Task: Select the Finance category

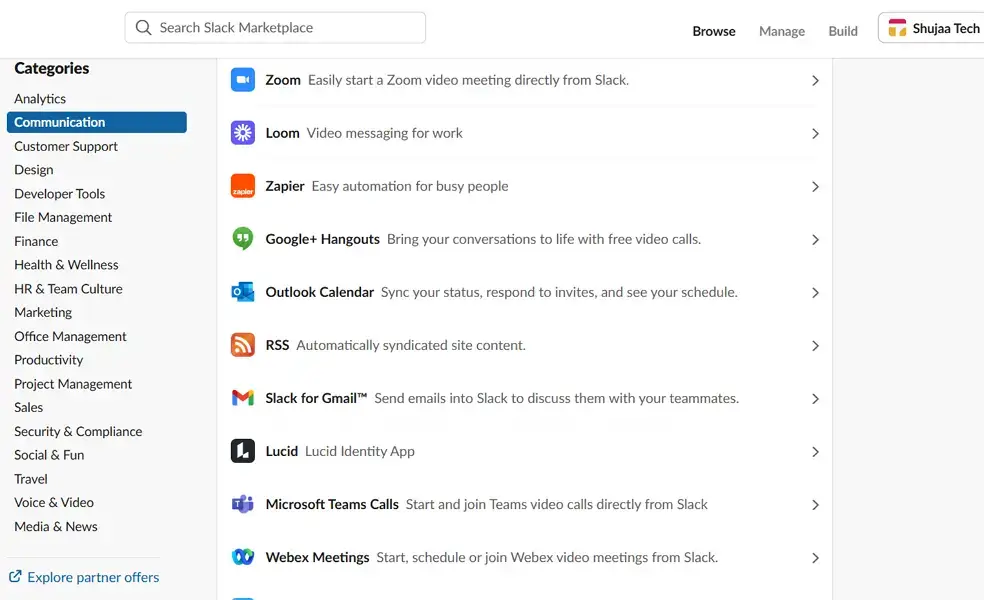Action: tap(36, 241)
